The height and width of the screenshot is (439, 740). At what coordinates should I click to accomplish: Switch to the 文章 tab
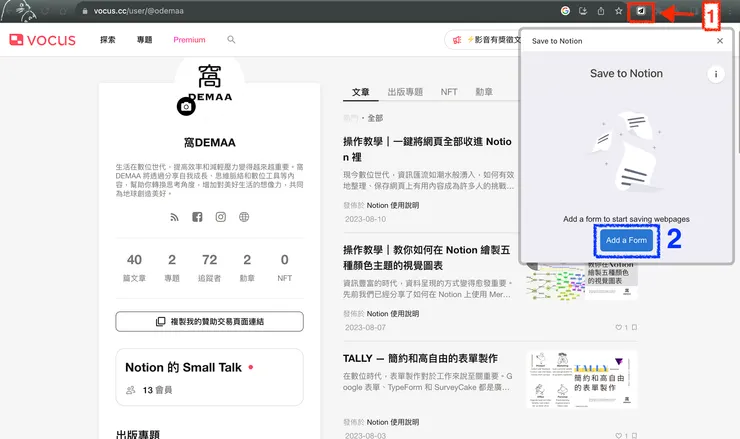click(x=361, y=92)
